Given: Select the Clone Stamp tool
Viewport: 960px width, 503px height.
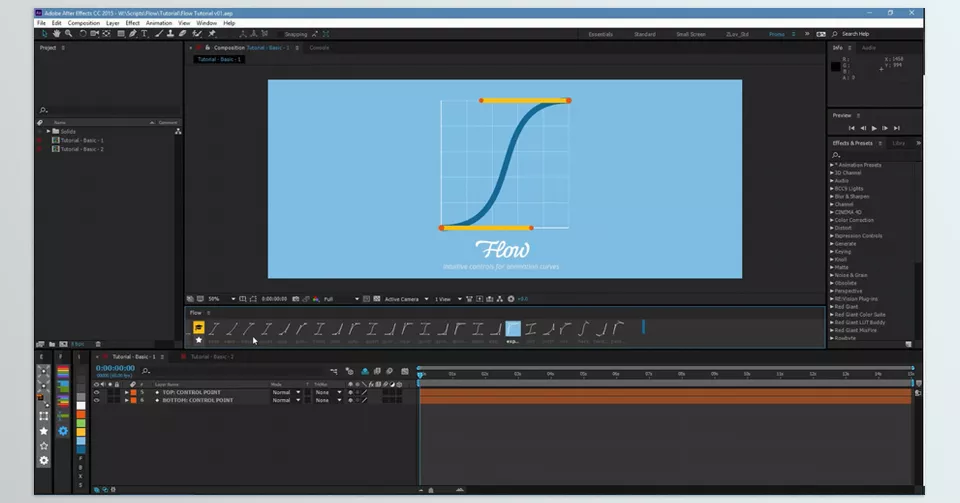Looking at the screenshot, I should point(171,34).
